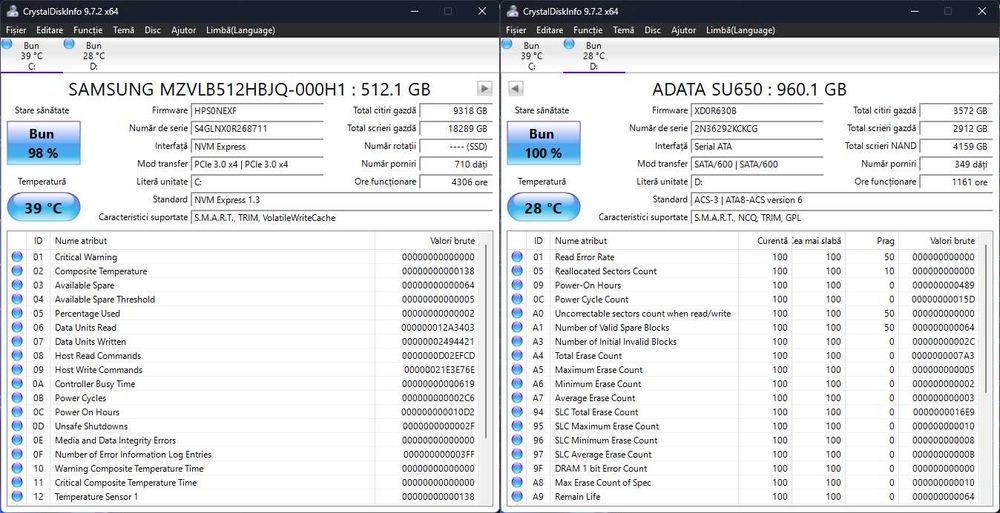The height and width of the screenshot is (513, 1000).
Task: Click the 39 °C temperature indicator
Action: (42, 208)
